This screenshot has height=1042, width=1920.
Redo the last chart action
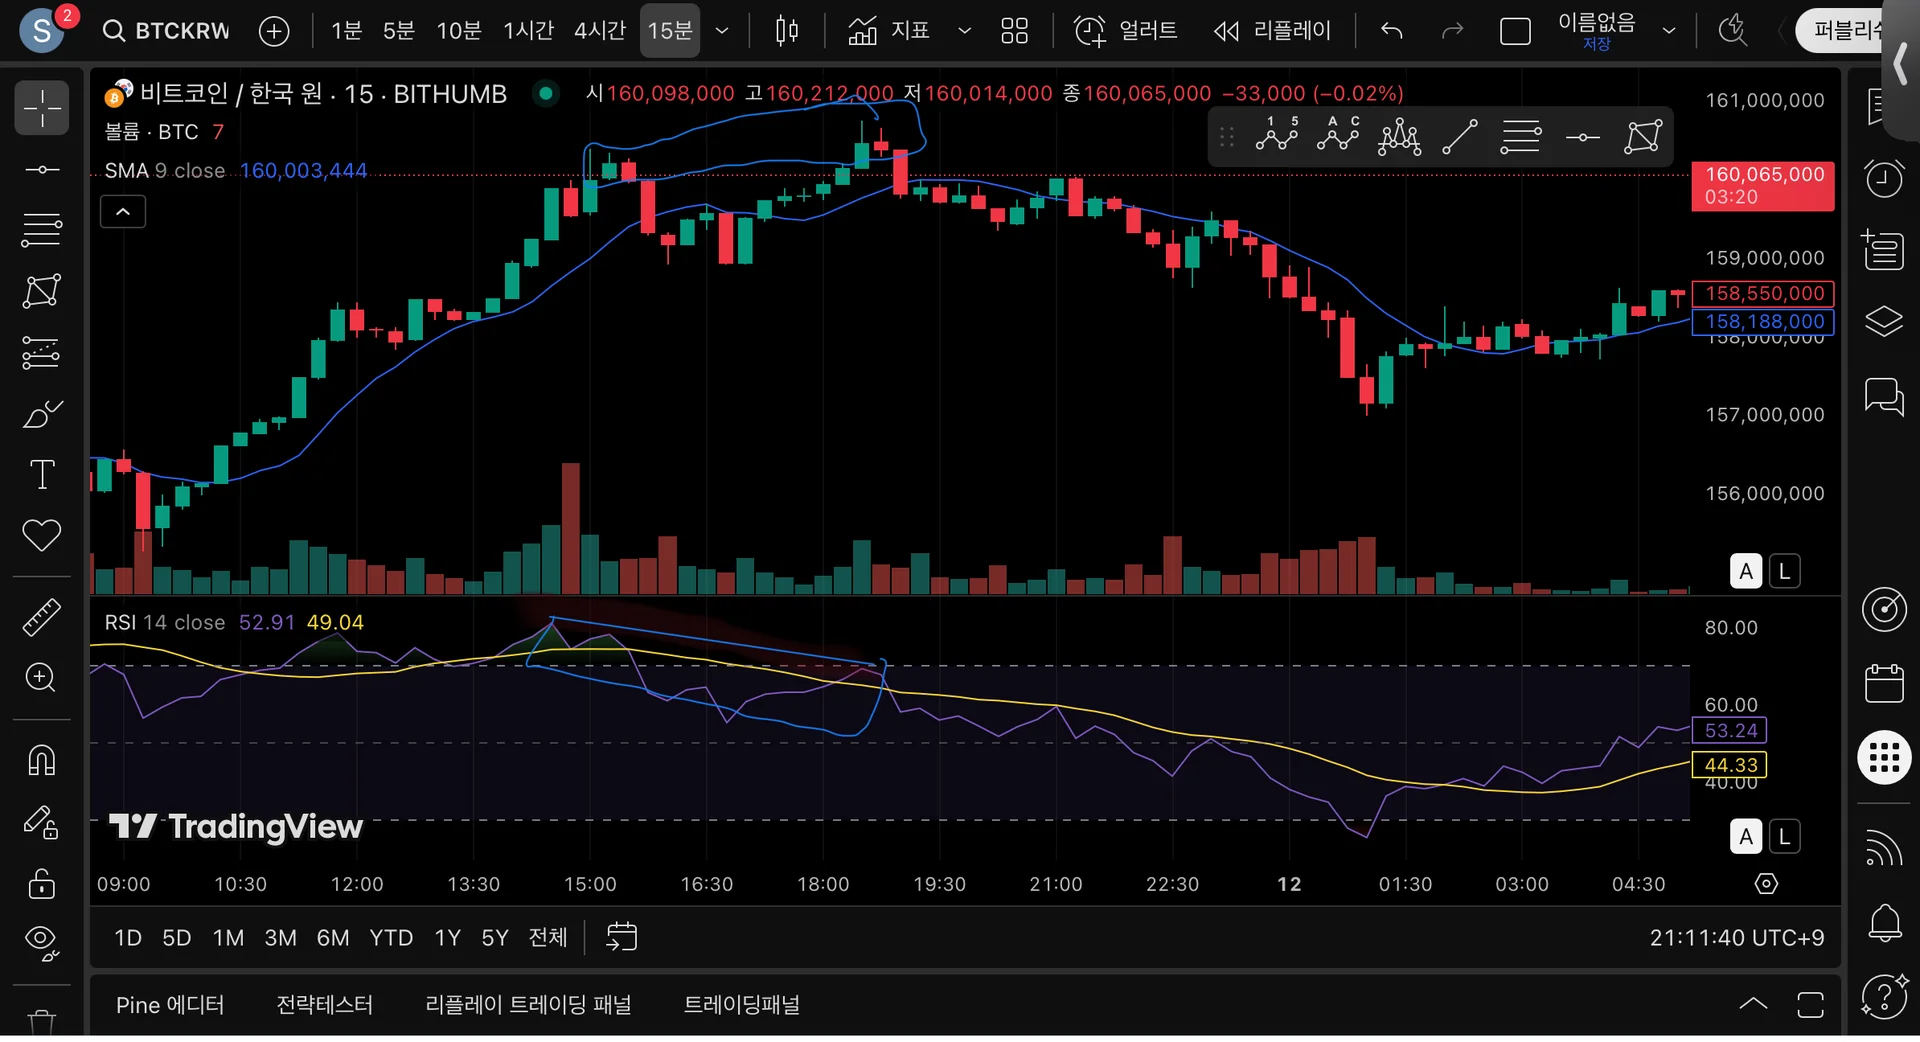(1452, 31)
